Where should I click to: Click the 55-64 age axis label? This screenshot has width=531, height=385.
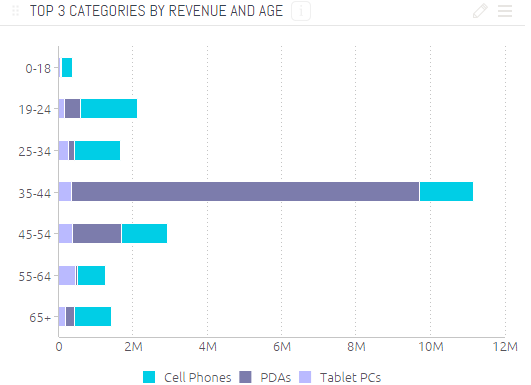point(35,276)
